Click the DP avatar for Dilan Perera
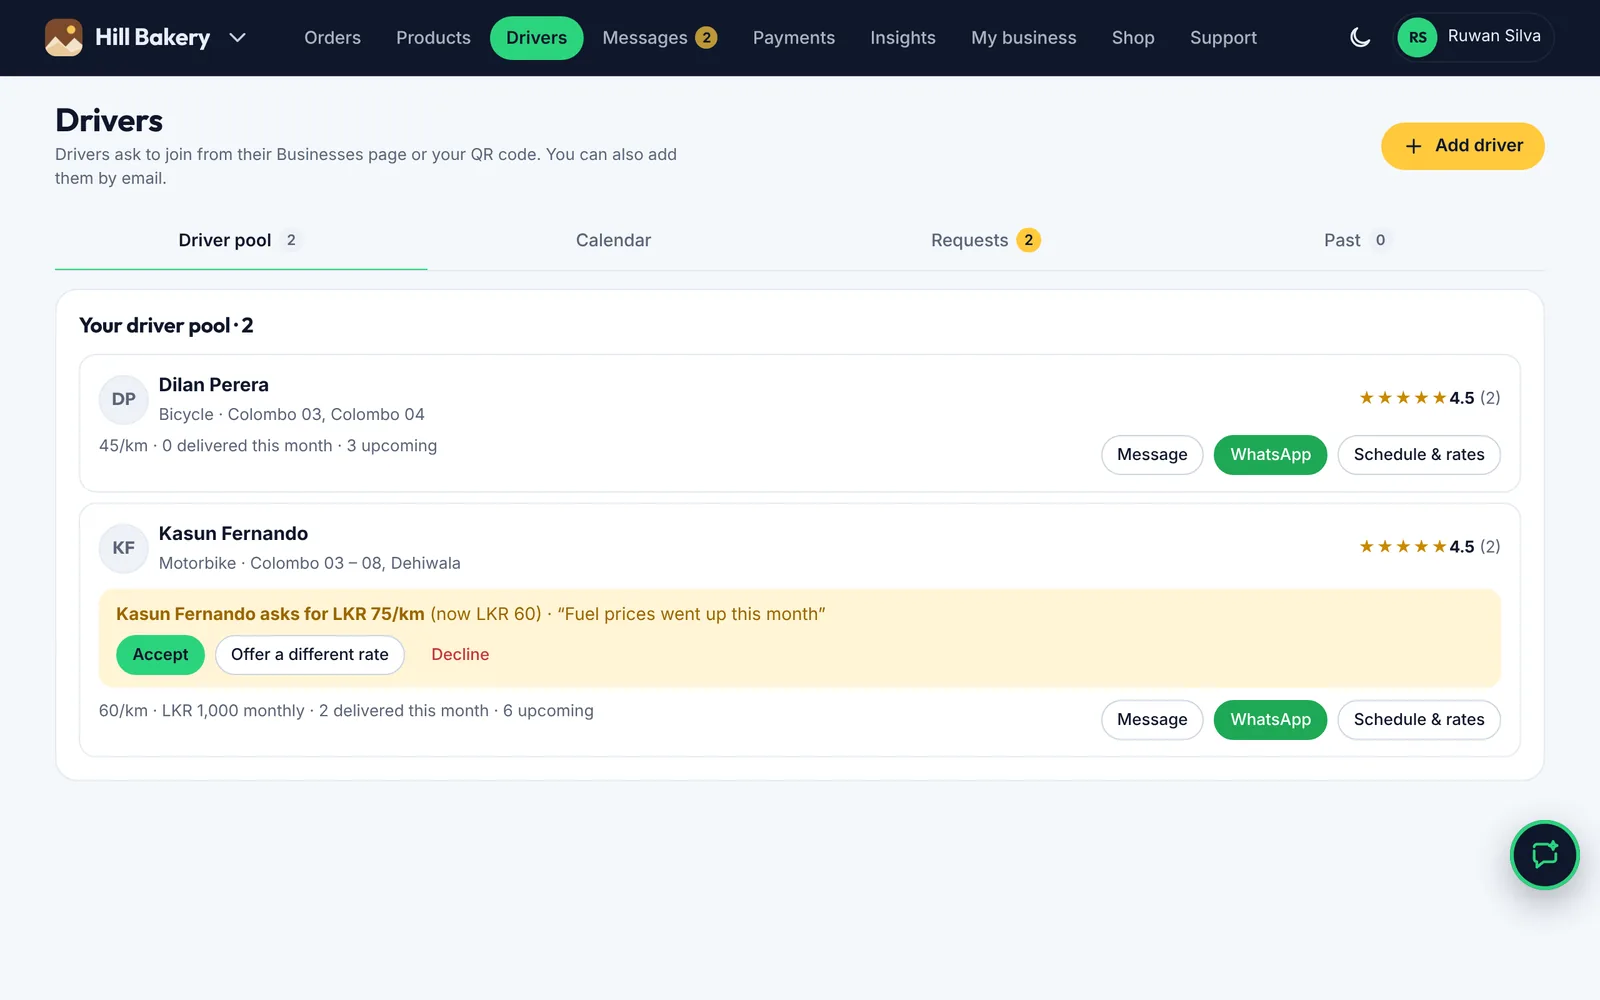Screen dimensions: 1600x1000 pos(123,399)
